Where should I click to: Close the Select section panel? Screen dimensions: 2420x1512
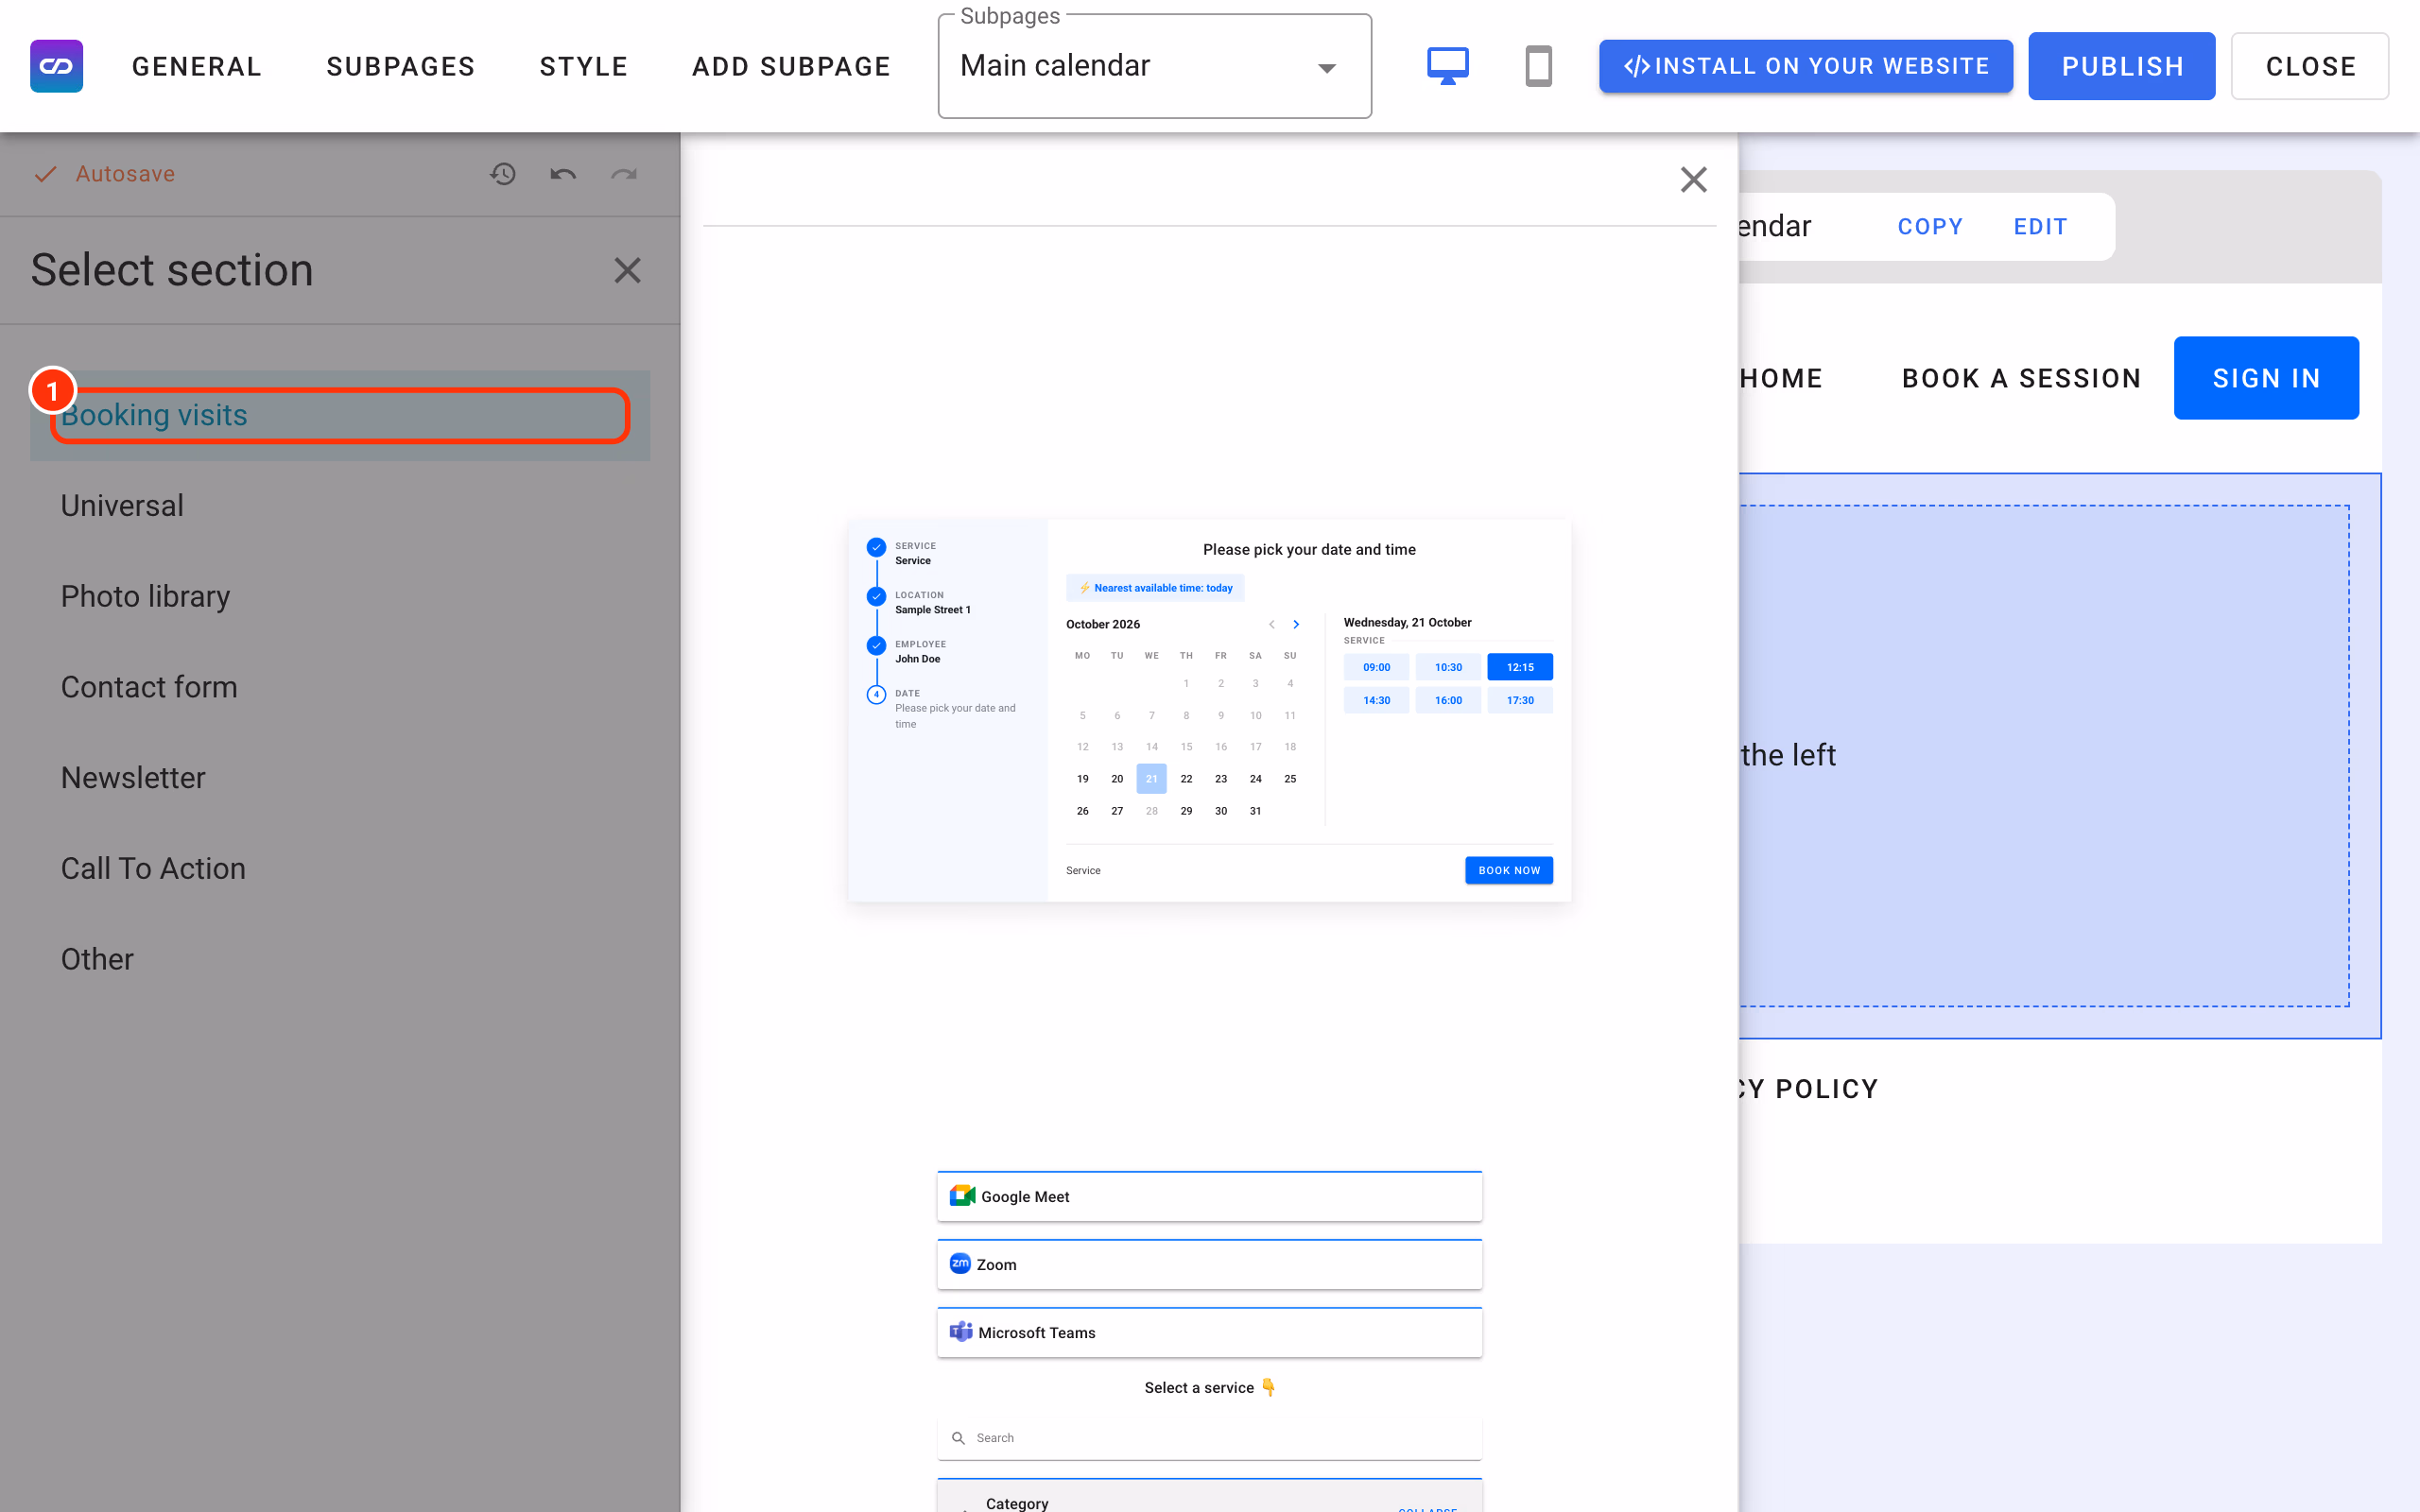[627, 270]
